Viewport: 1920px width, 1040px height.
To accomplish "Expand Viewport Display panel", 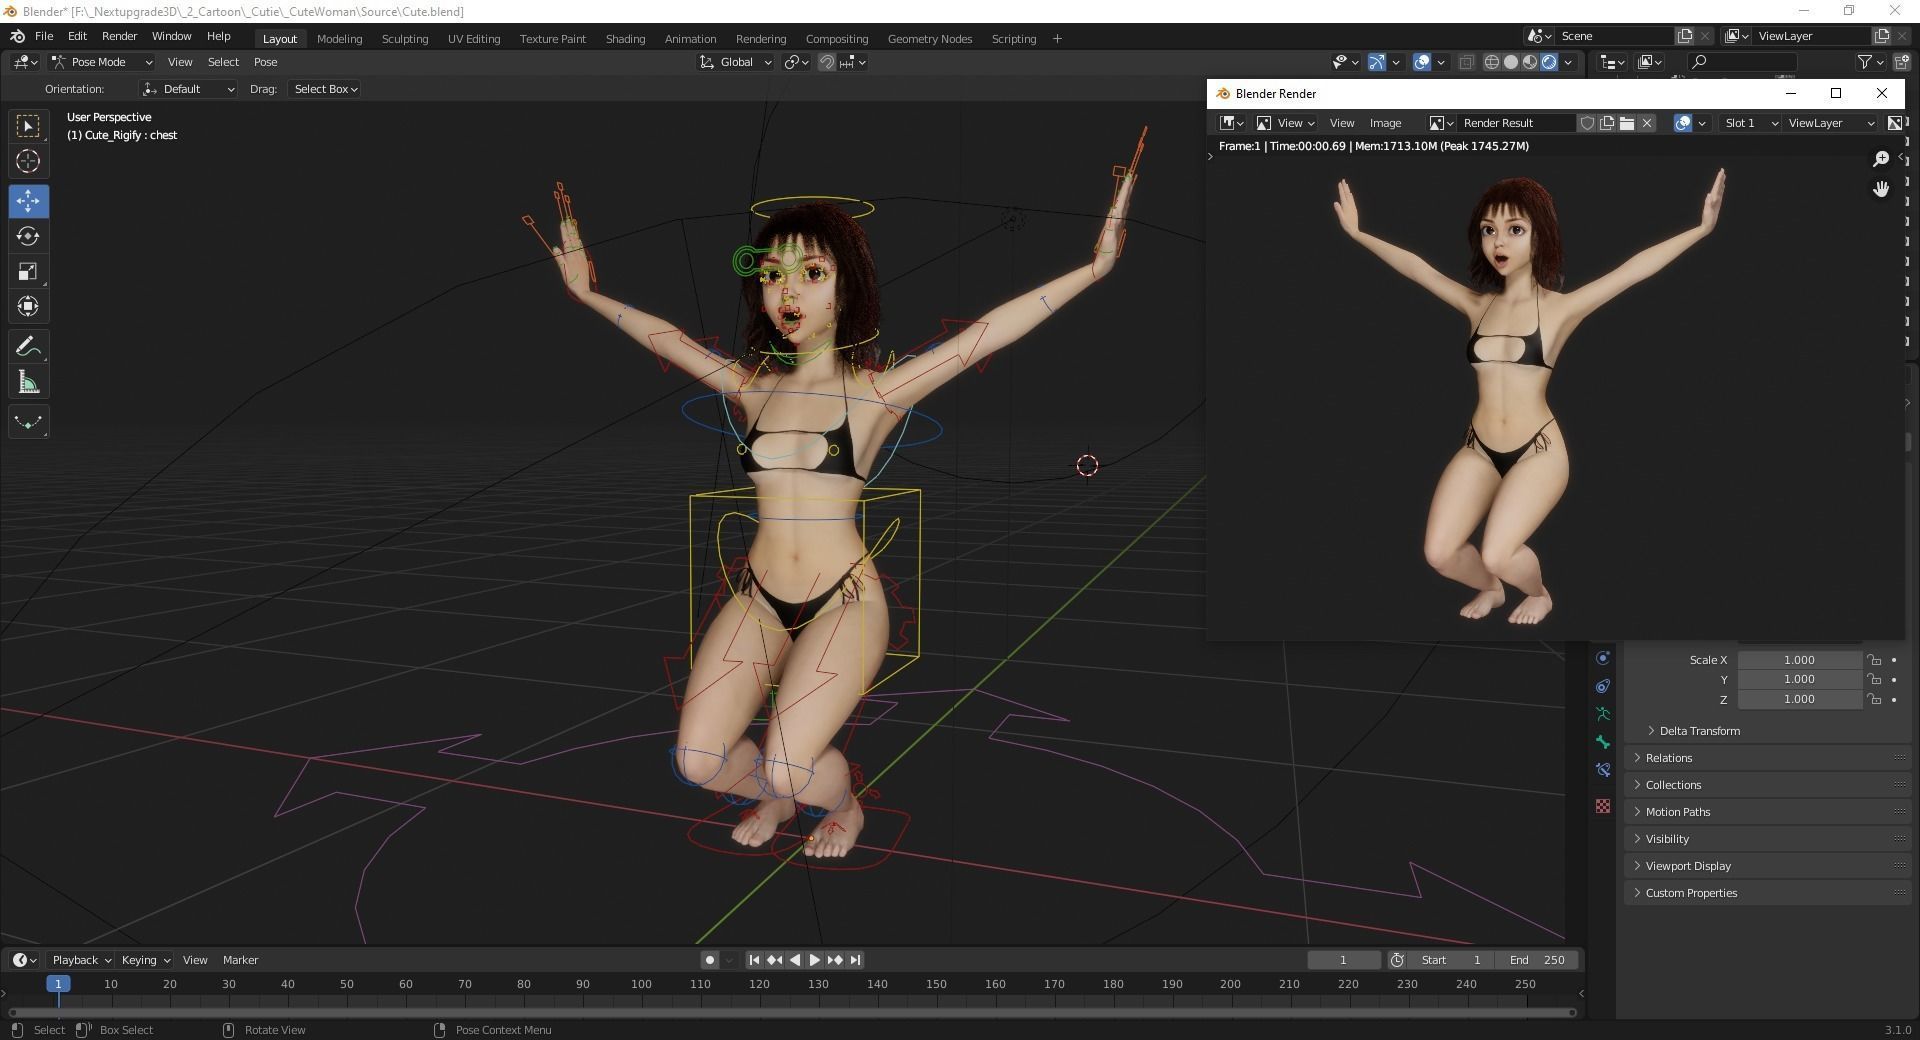I will click(1768, 866).
